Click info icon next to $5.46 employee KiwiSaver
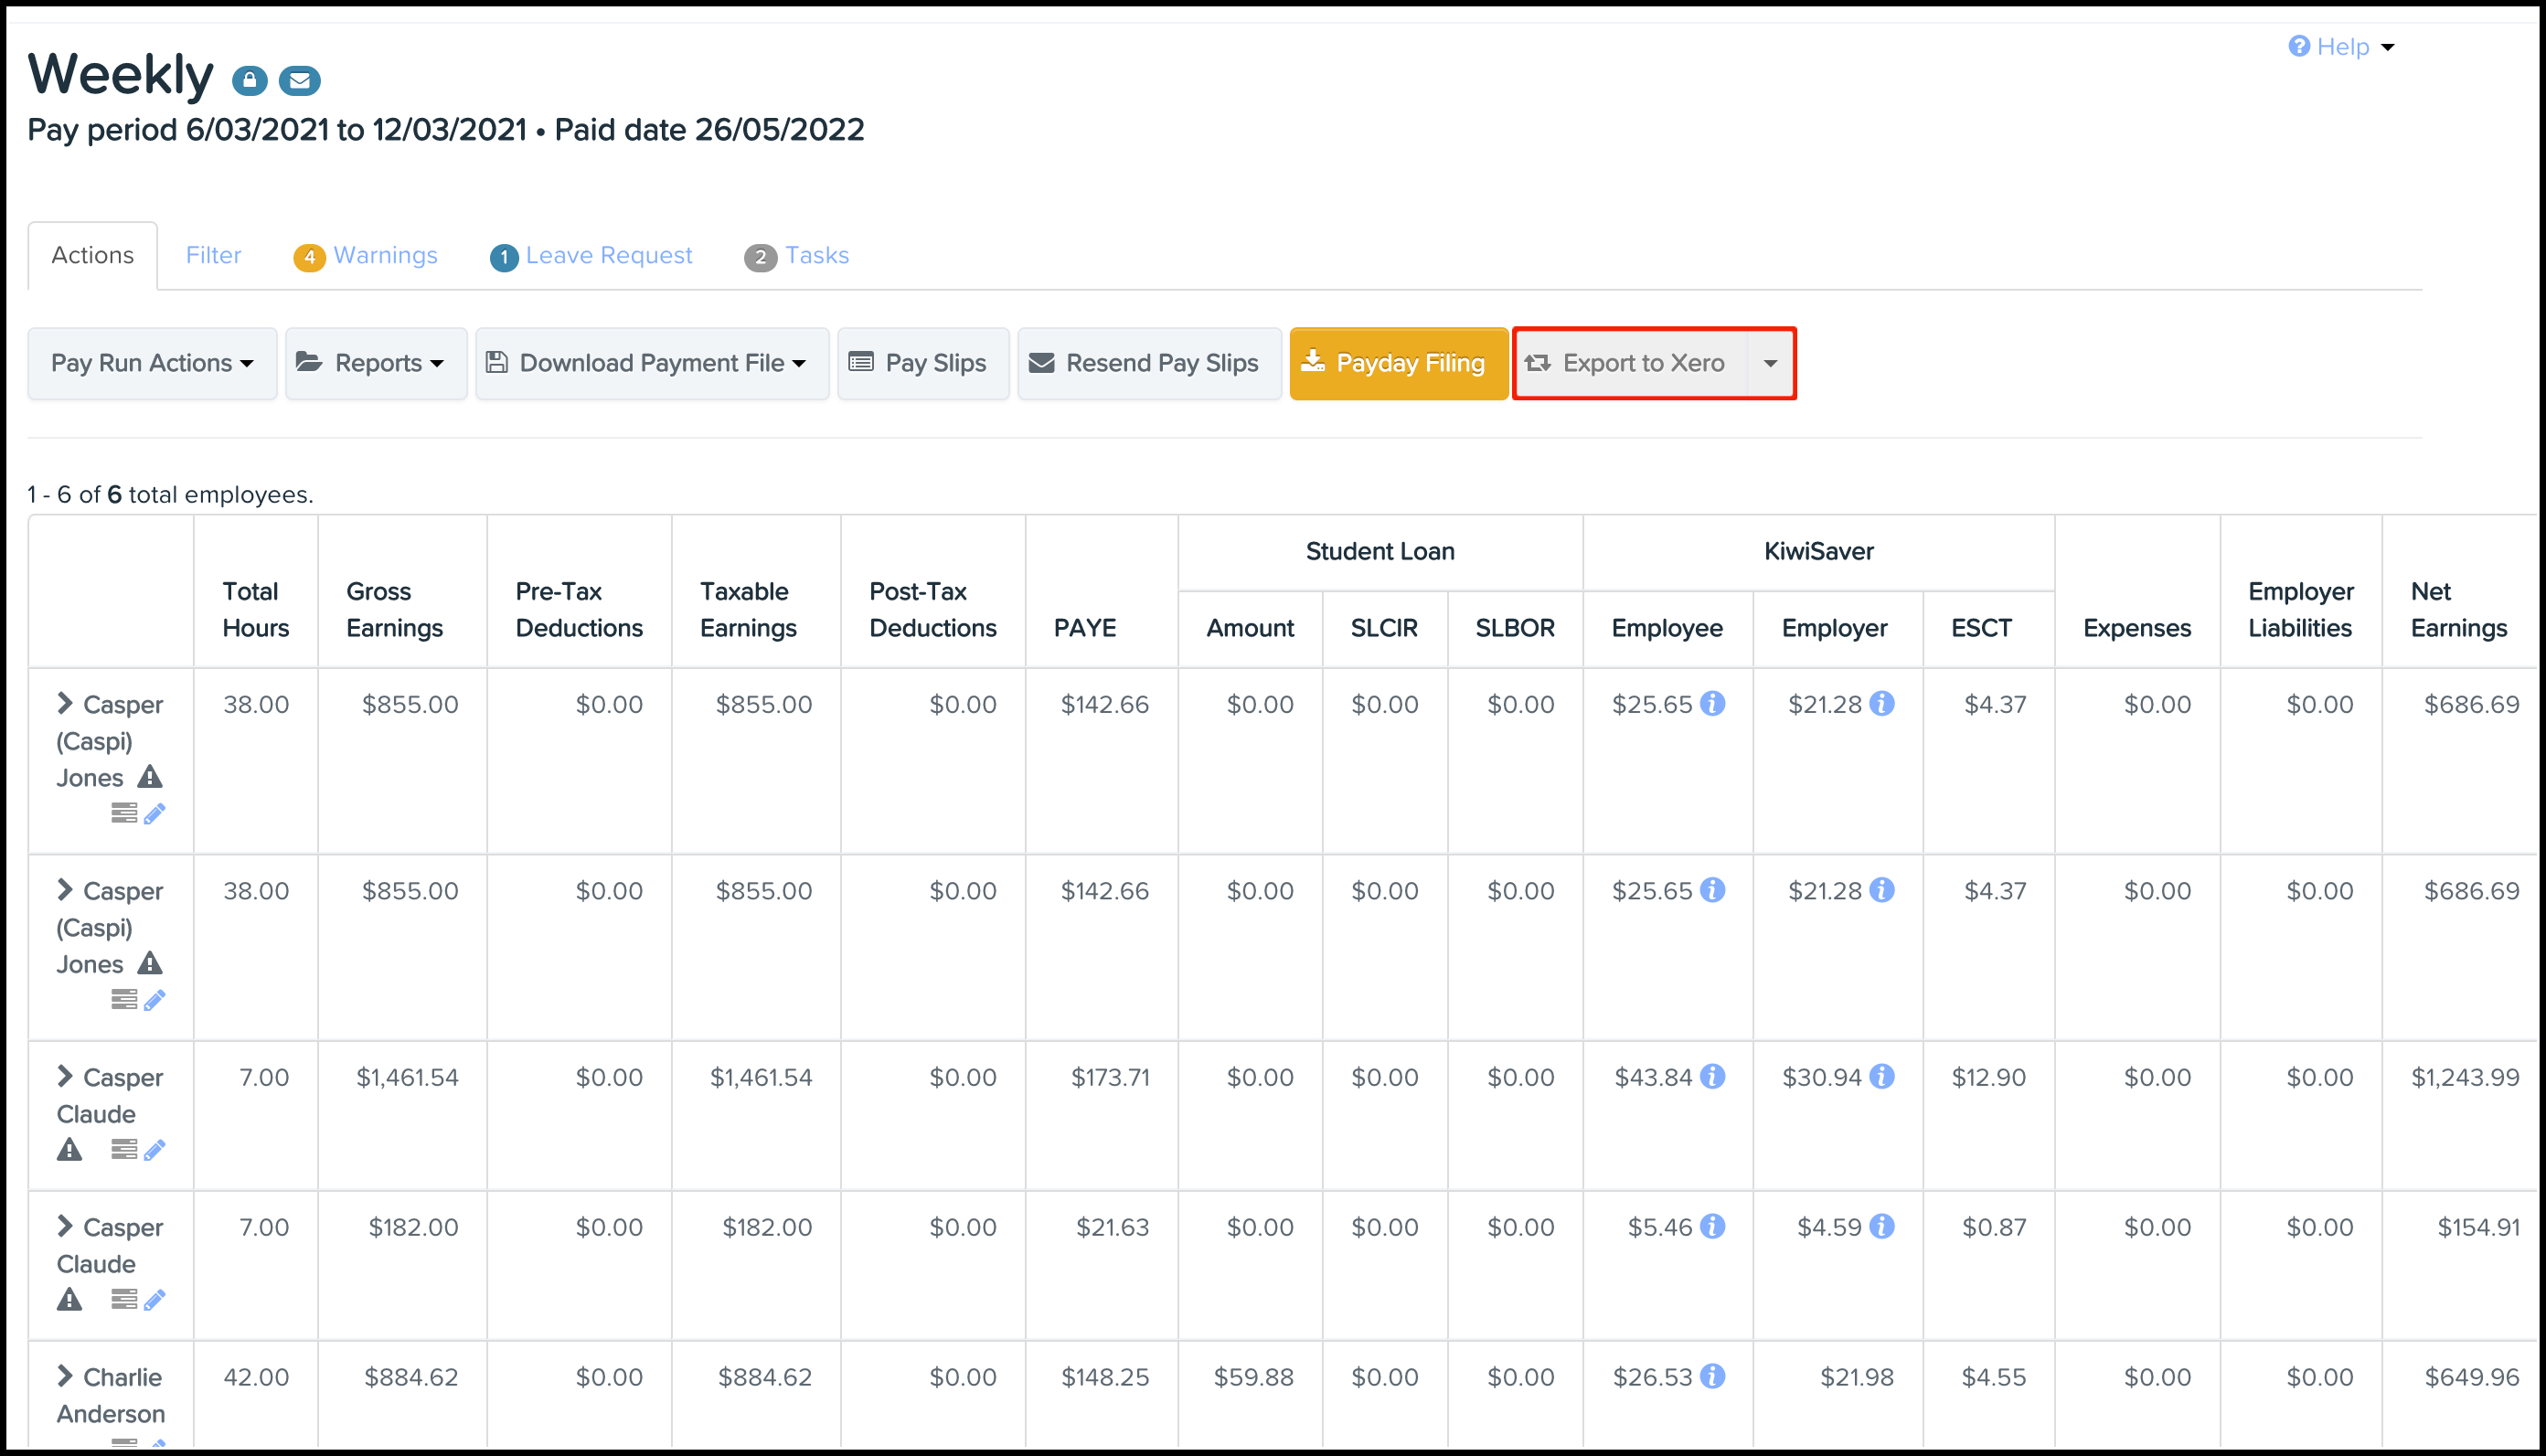Screen dimensions: 2546x1456 point(1713,1227)
